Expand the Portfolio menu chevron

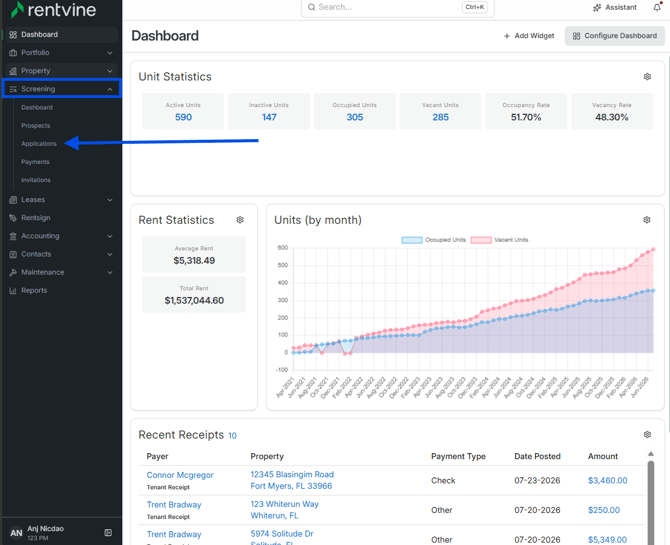point(110,53)
